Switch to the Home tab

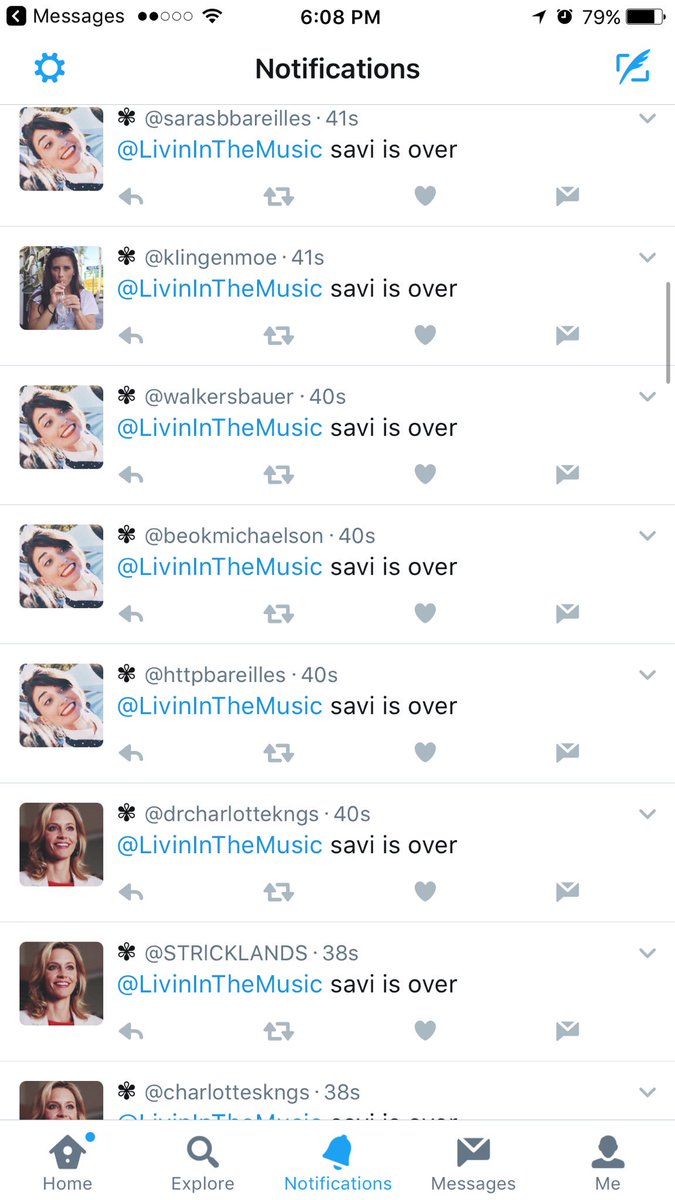coord(68,1163)
